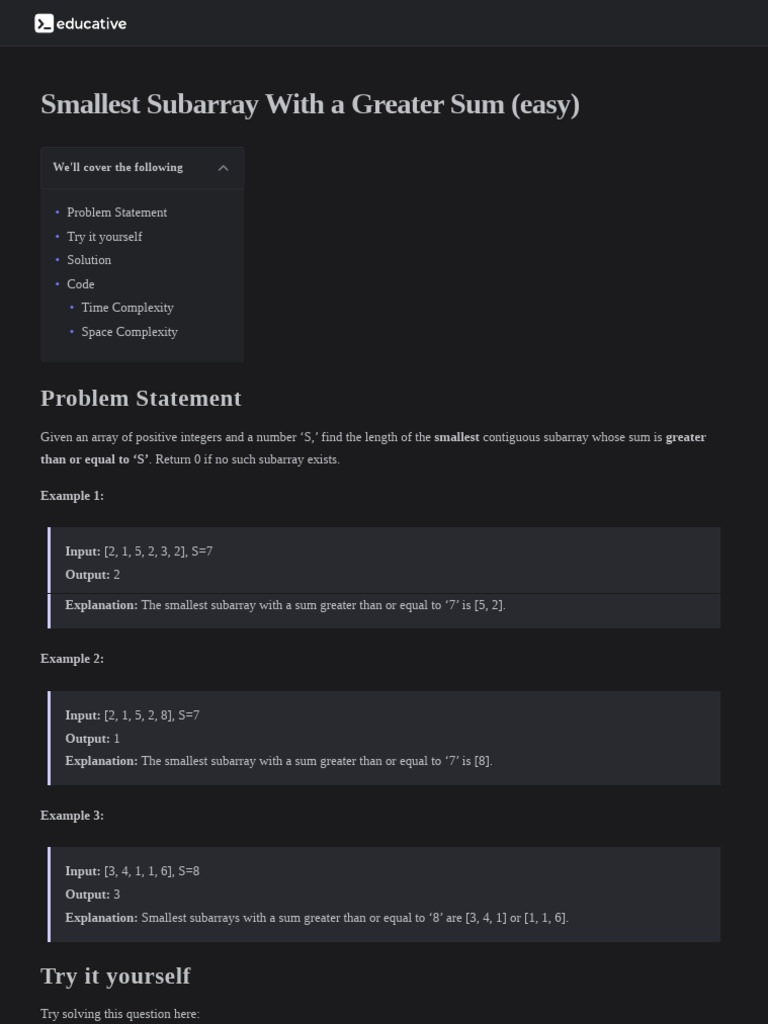Navigate to Space Complexity sub-item
The height and width of the screenshot is (1024, 768).
click(x=129, y=332)
